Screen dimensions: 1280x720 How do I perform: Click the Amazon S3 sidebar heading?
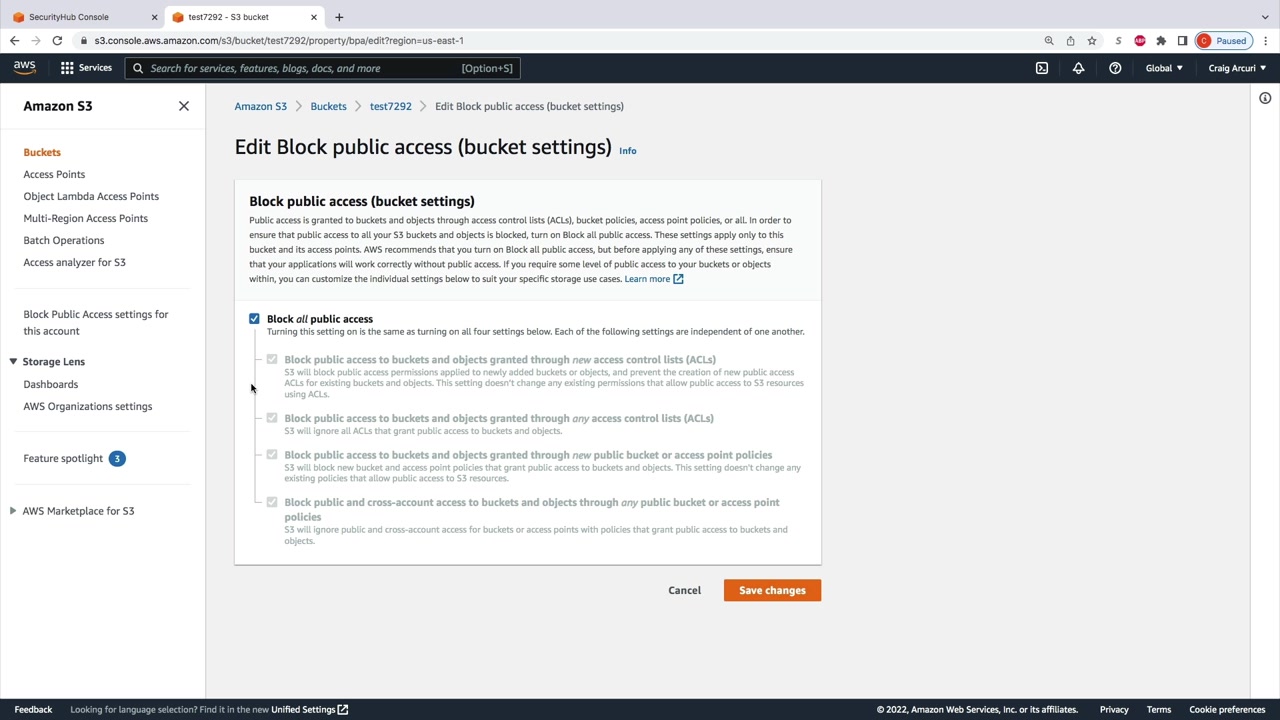click(x=58, y=106)
